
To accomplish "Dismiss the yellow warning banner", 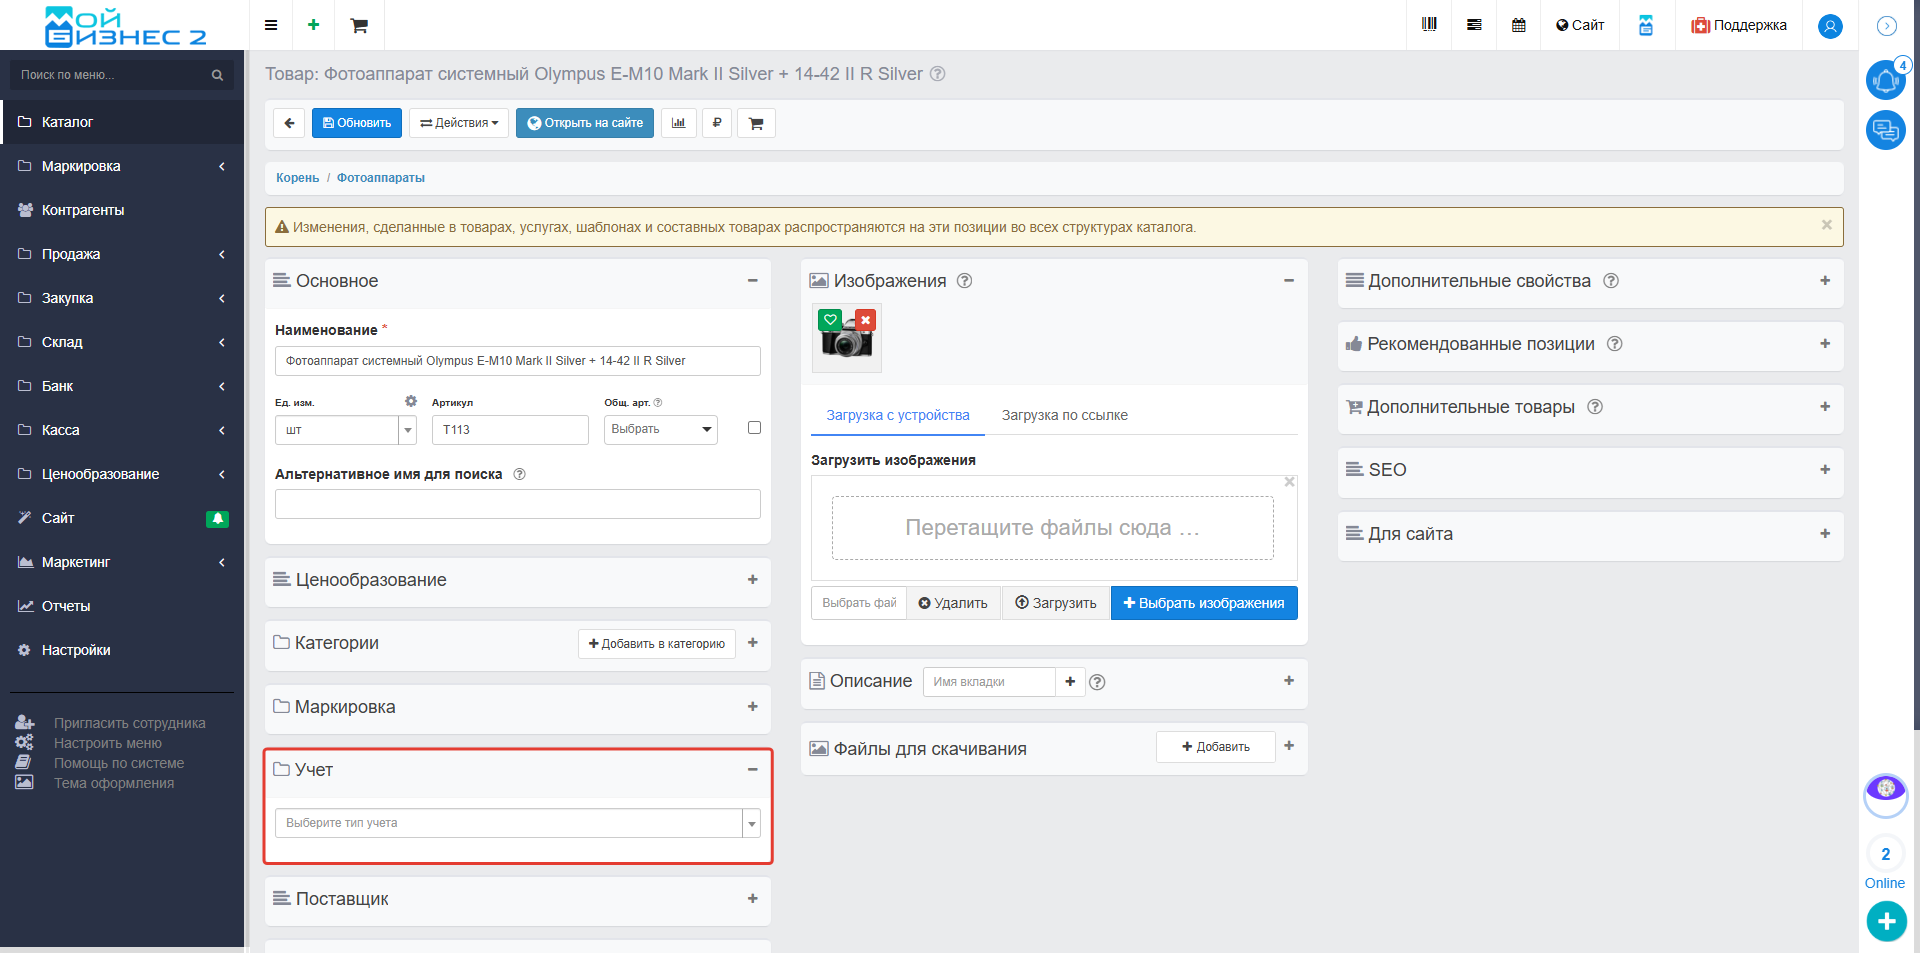I will tap(1827, 225).
